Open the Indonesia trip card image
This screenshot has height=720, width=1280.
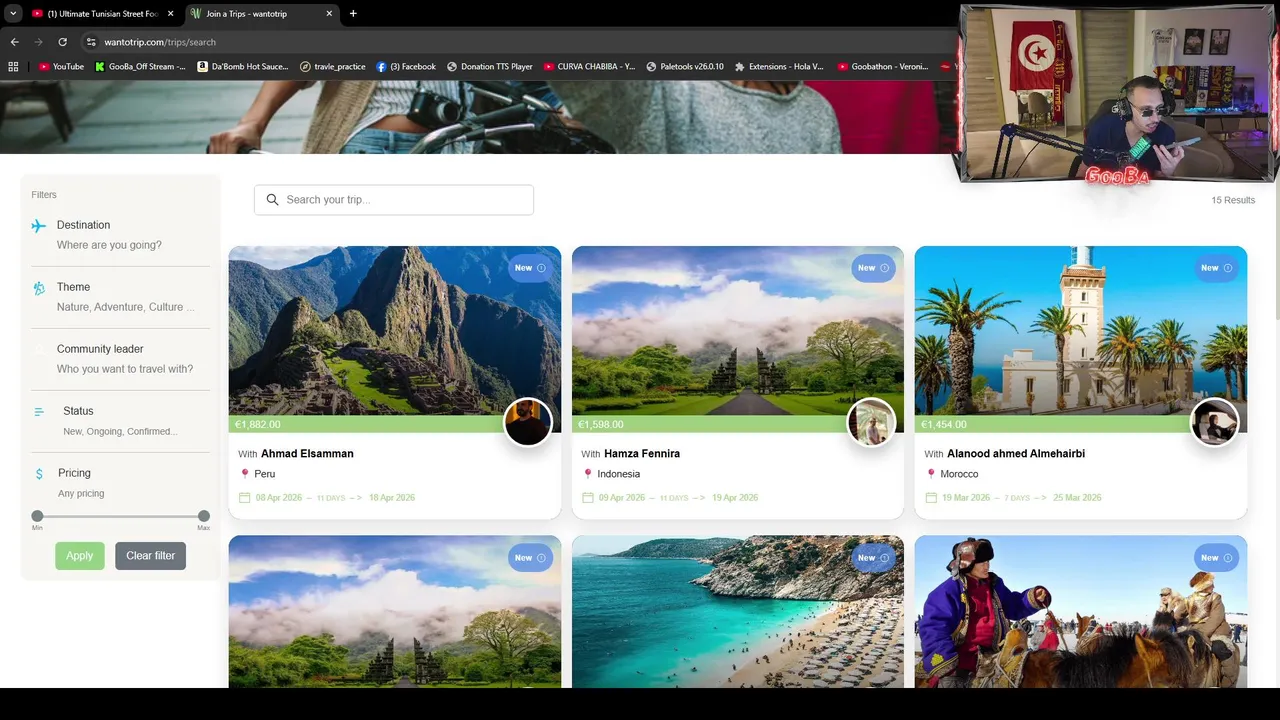[738, 331]
